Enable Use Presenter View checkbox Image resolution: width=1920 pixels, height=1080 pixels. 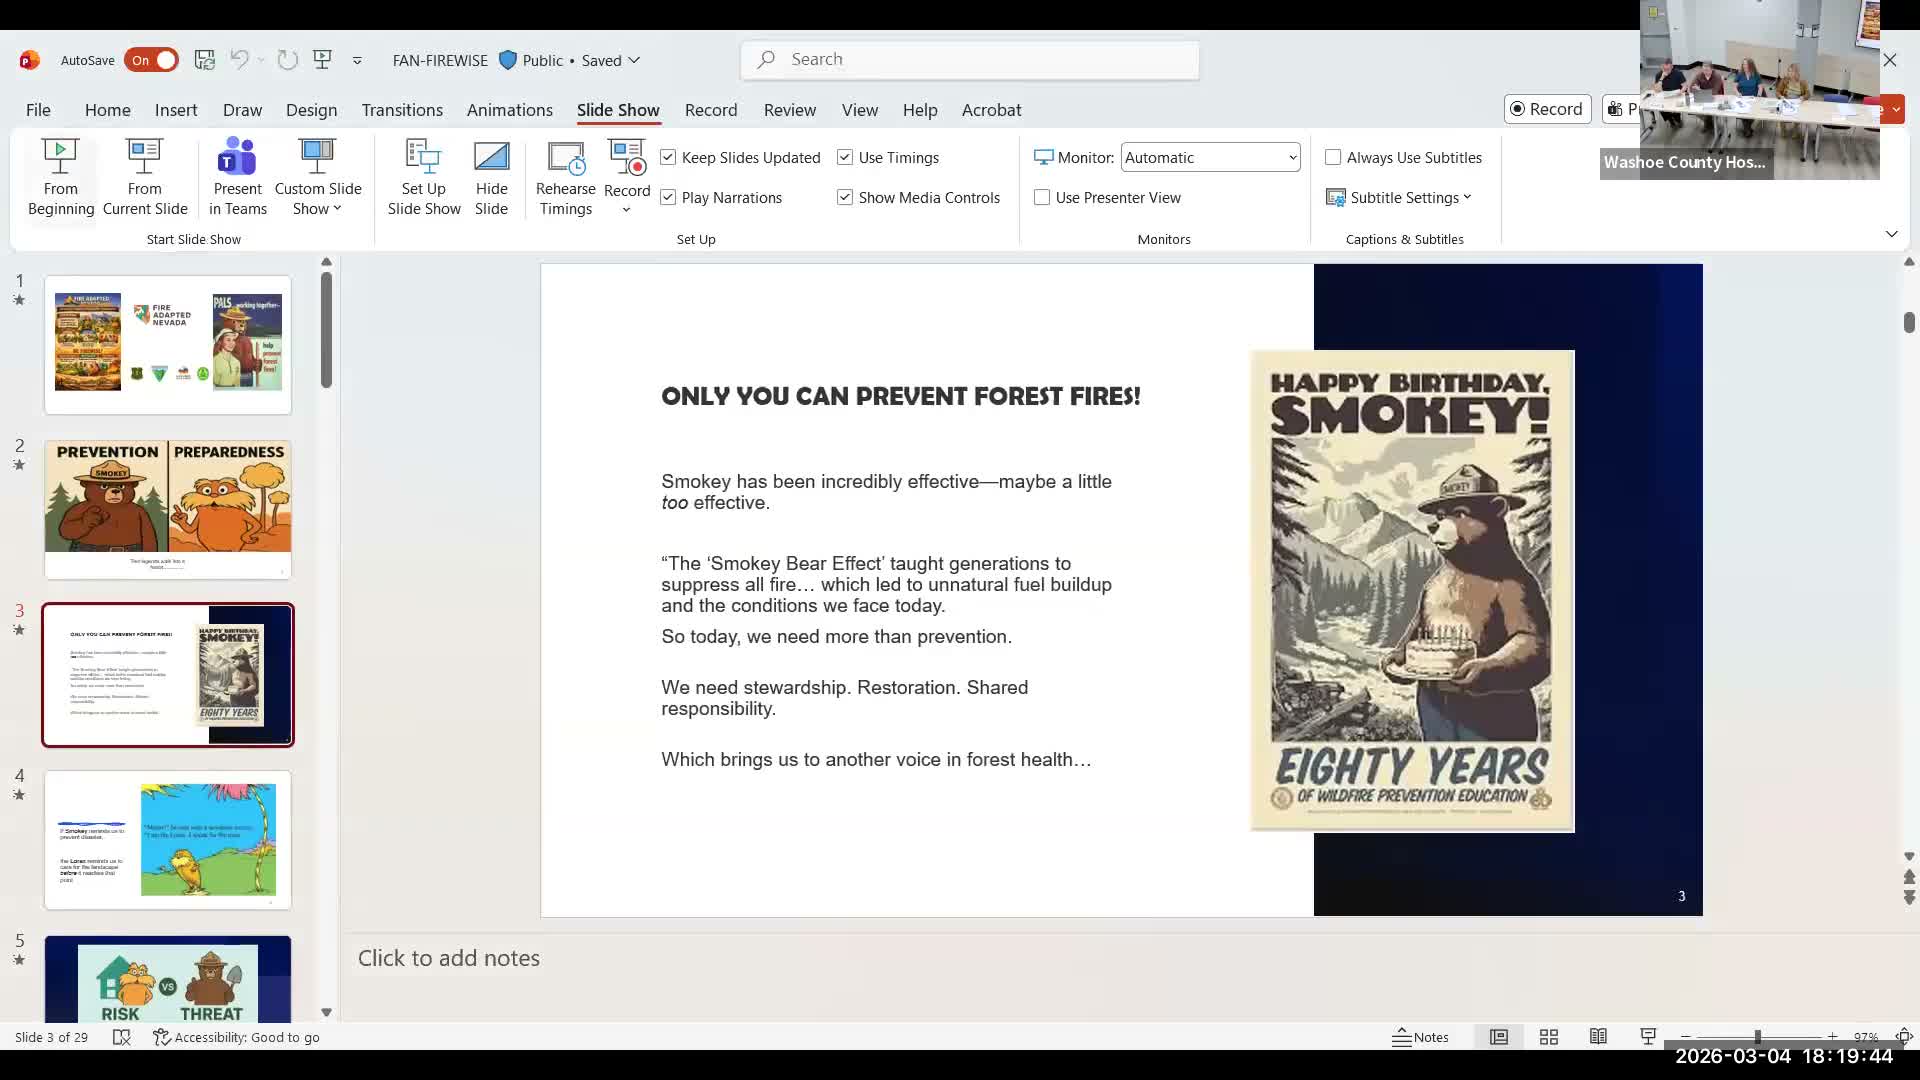coord(1042,198)
